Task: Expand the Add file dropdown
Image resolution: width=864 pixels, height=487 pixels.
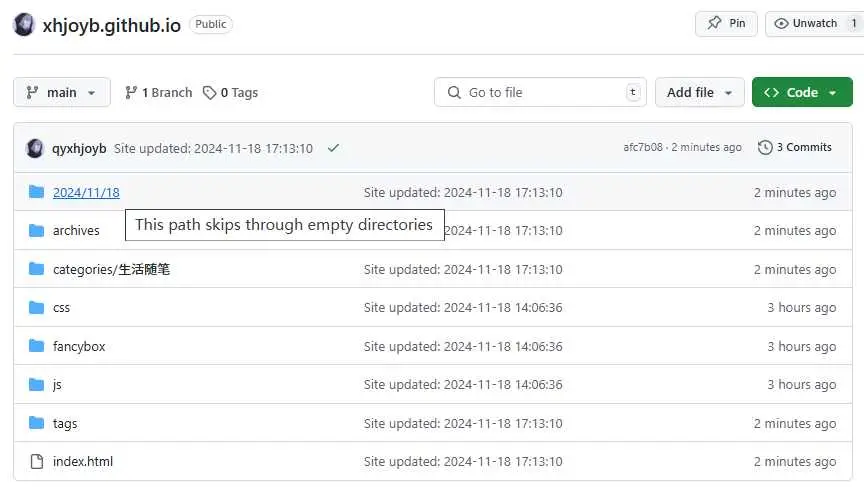Action: pos(699,92)
